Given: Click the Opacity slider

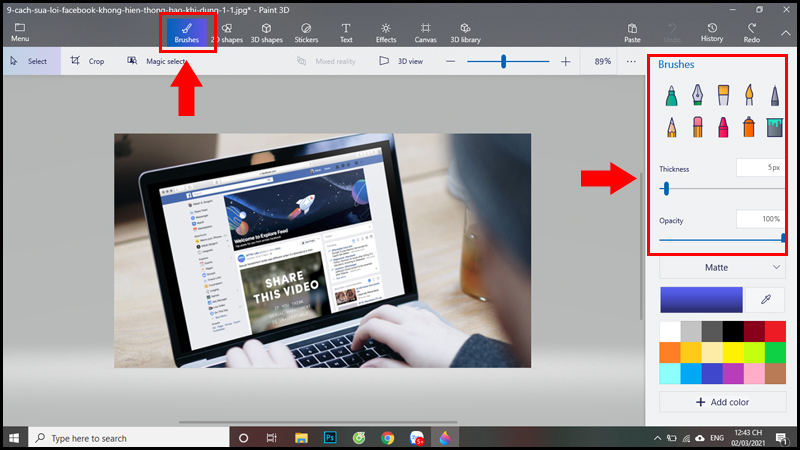Looking at the screenshot, I should [x=721, y=239].
